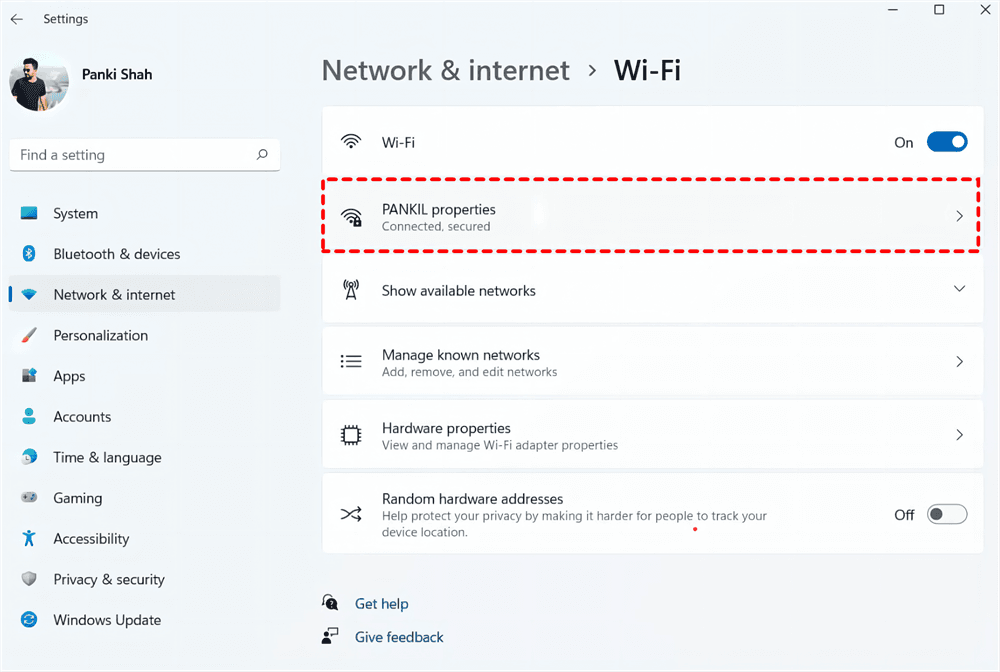Open the Get help link
This screenshot has width=1000, height=672.
point(381,604)
